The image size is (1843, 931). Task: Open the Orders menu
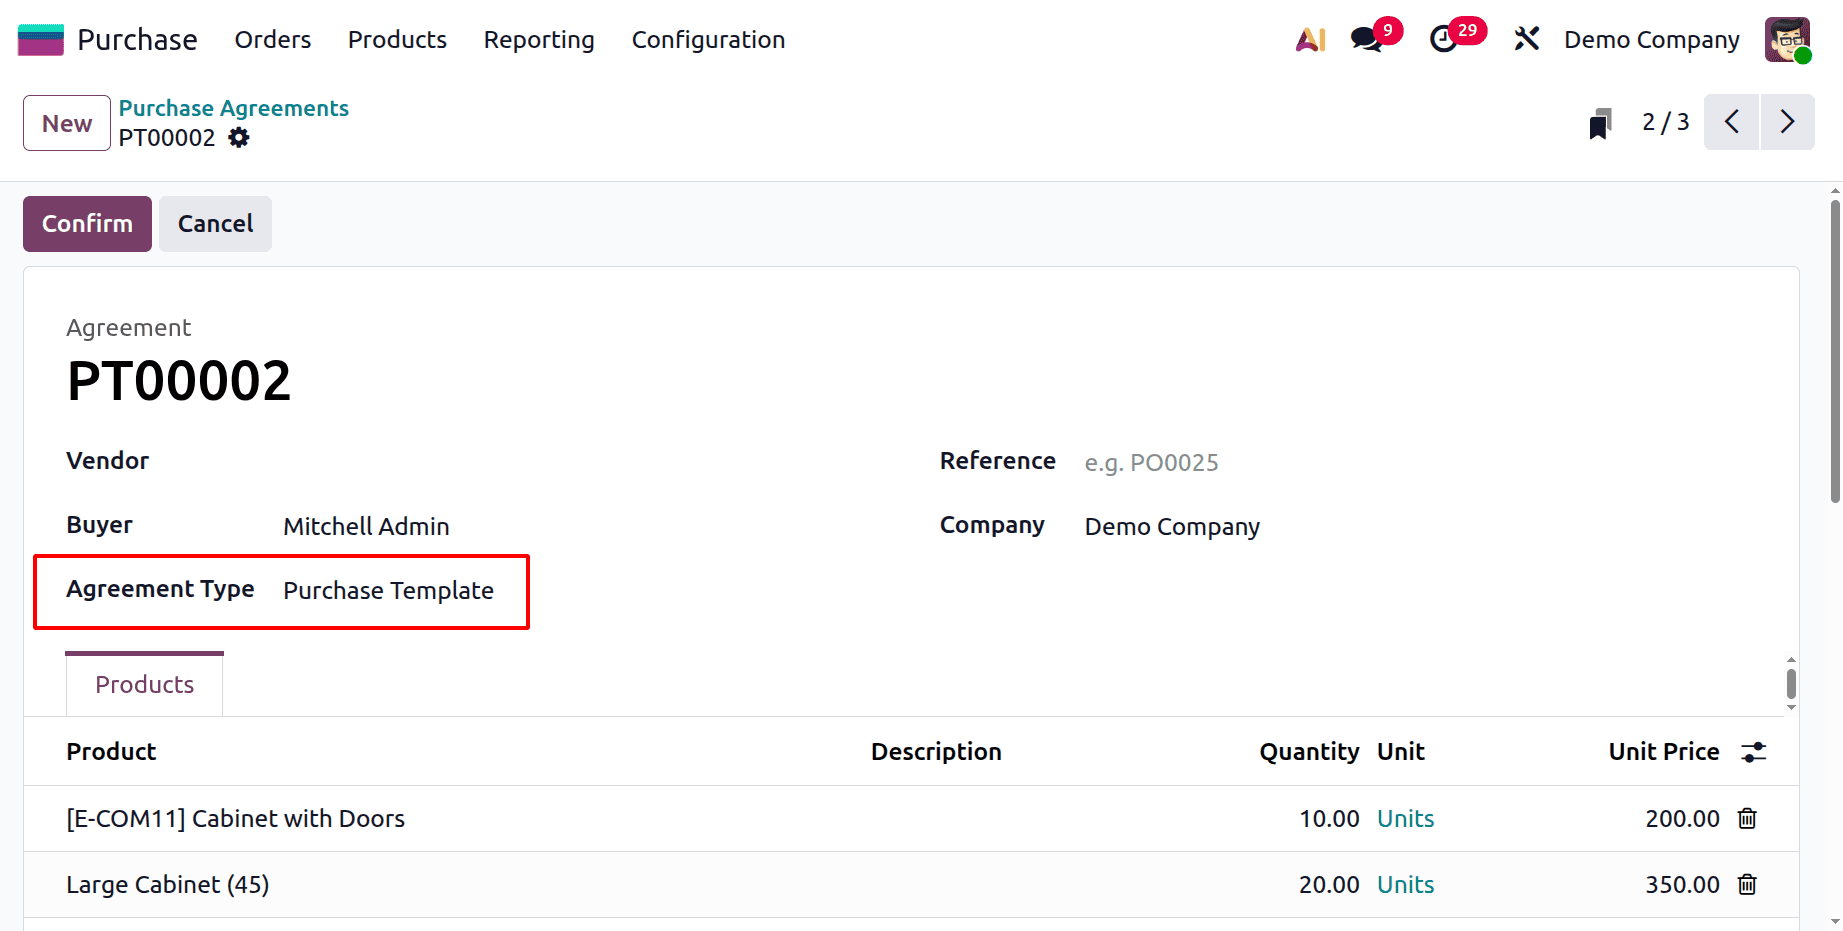[x=272, y=39]
